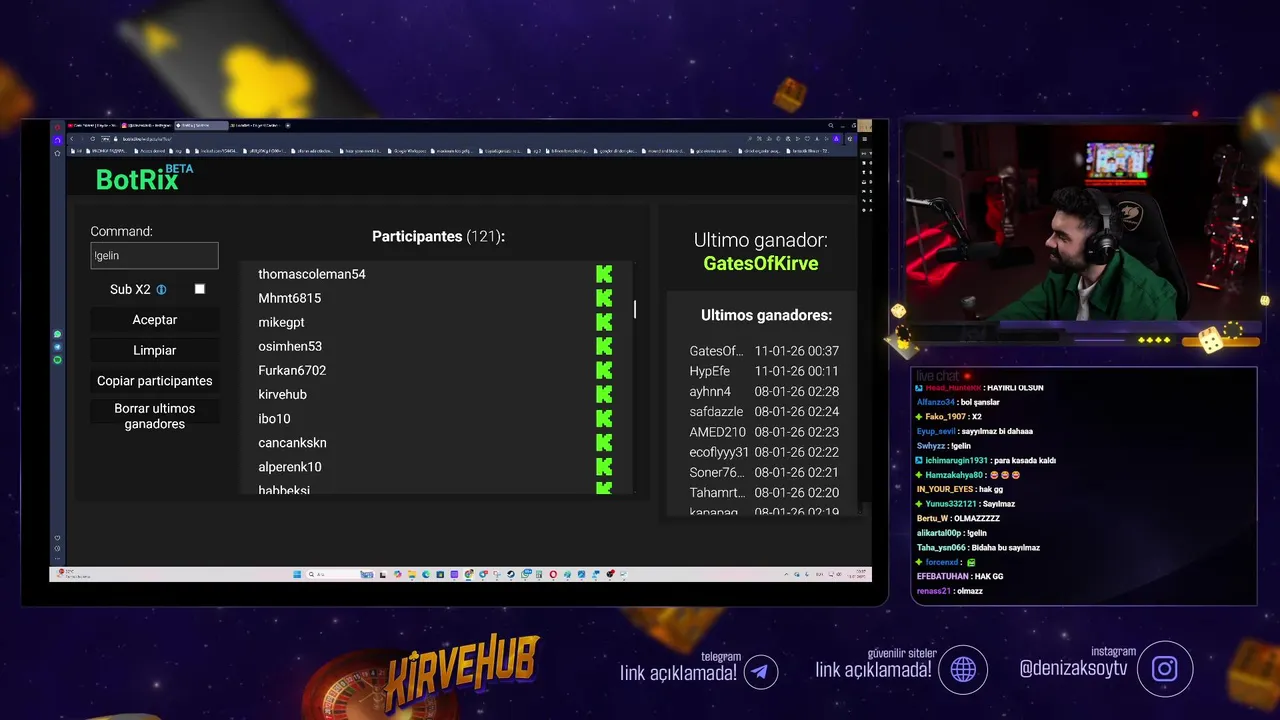Click the Kick icon beside alperenk10

[x=604, y=466]
